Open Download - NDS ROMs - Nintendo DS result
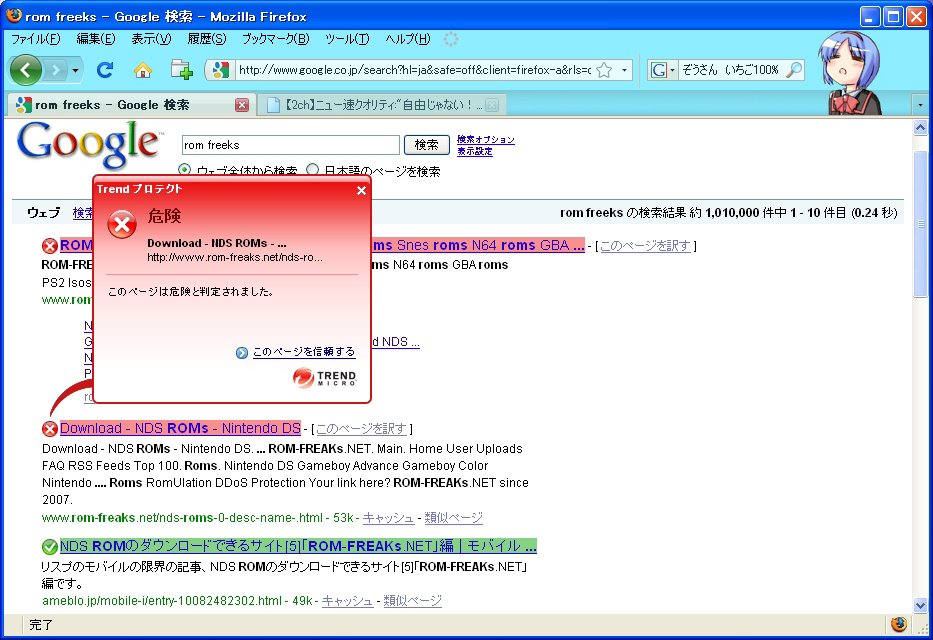The image size is (933, 640). [180, 428]
